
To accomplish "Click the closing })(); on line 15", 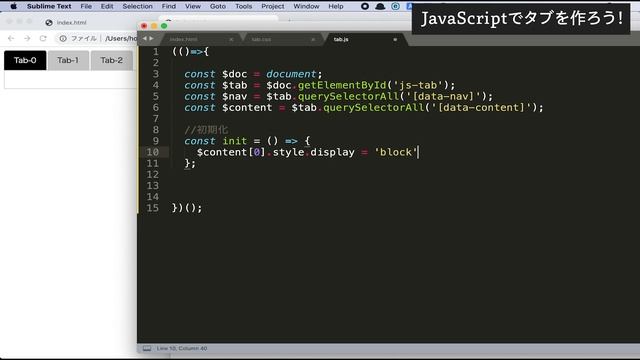I will pos(187,208).
